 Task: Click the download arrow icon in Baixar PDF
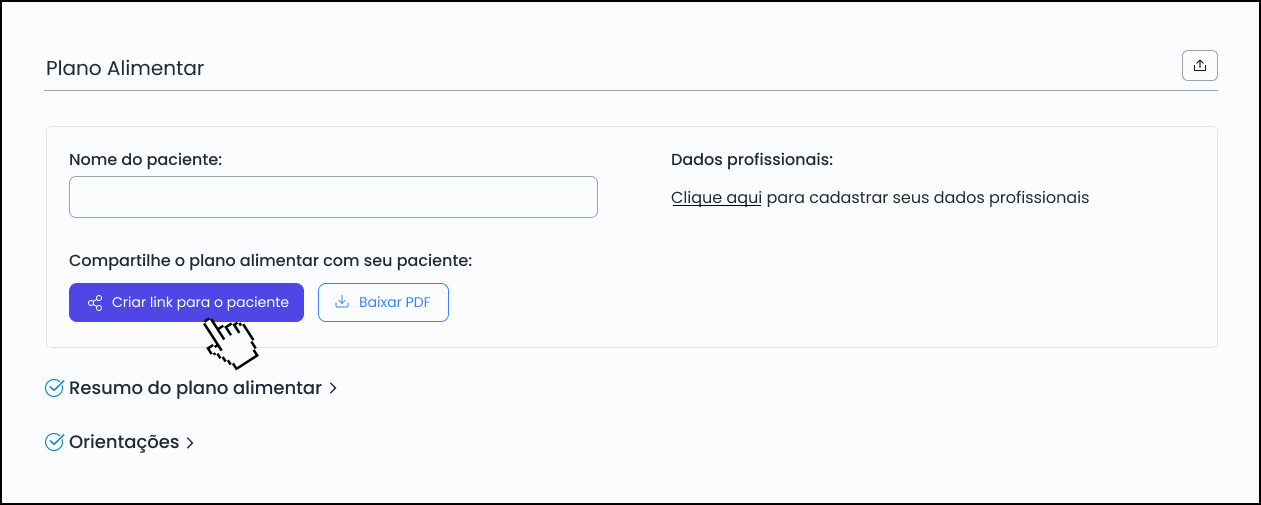[x=342, y=302]
